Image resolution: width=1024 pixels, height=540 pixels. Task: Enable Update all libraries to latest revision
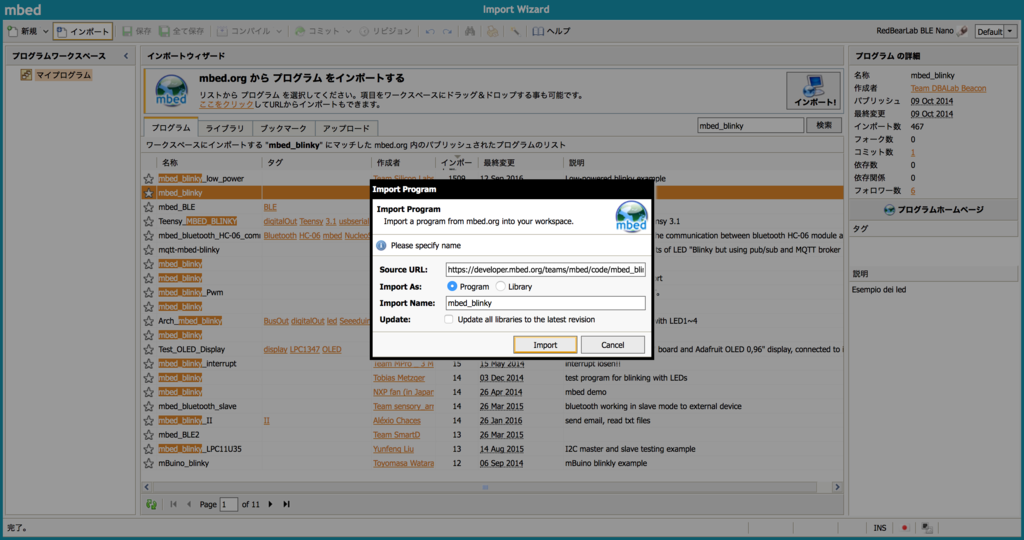point(449,319)
